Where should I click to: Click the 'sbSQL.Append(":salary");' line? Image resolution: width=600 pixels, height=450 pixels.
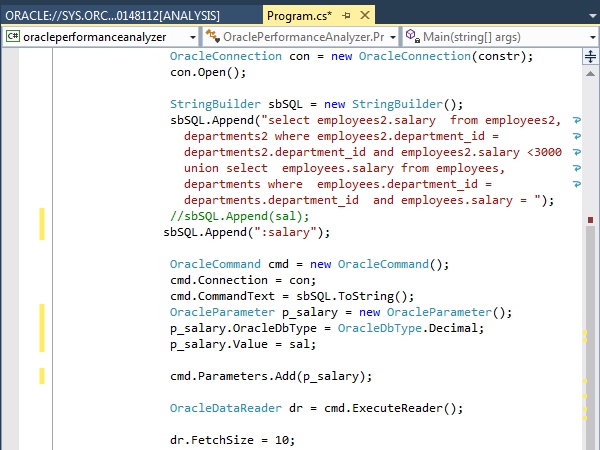(246, 232)
